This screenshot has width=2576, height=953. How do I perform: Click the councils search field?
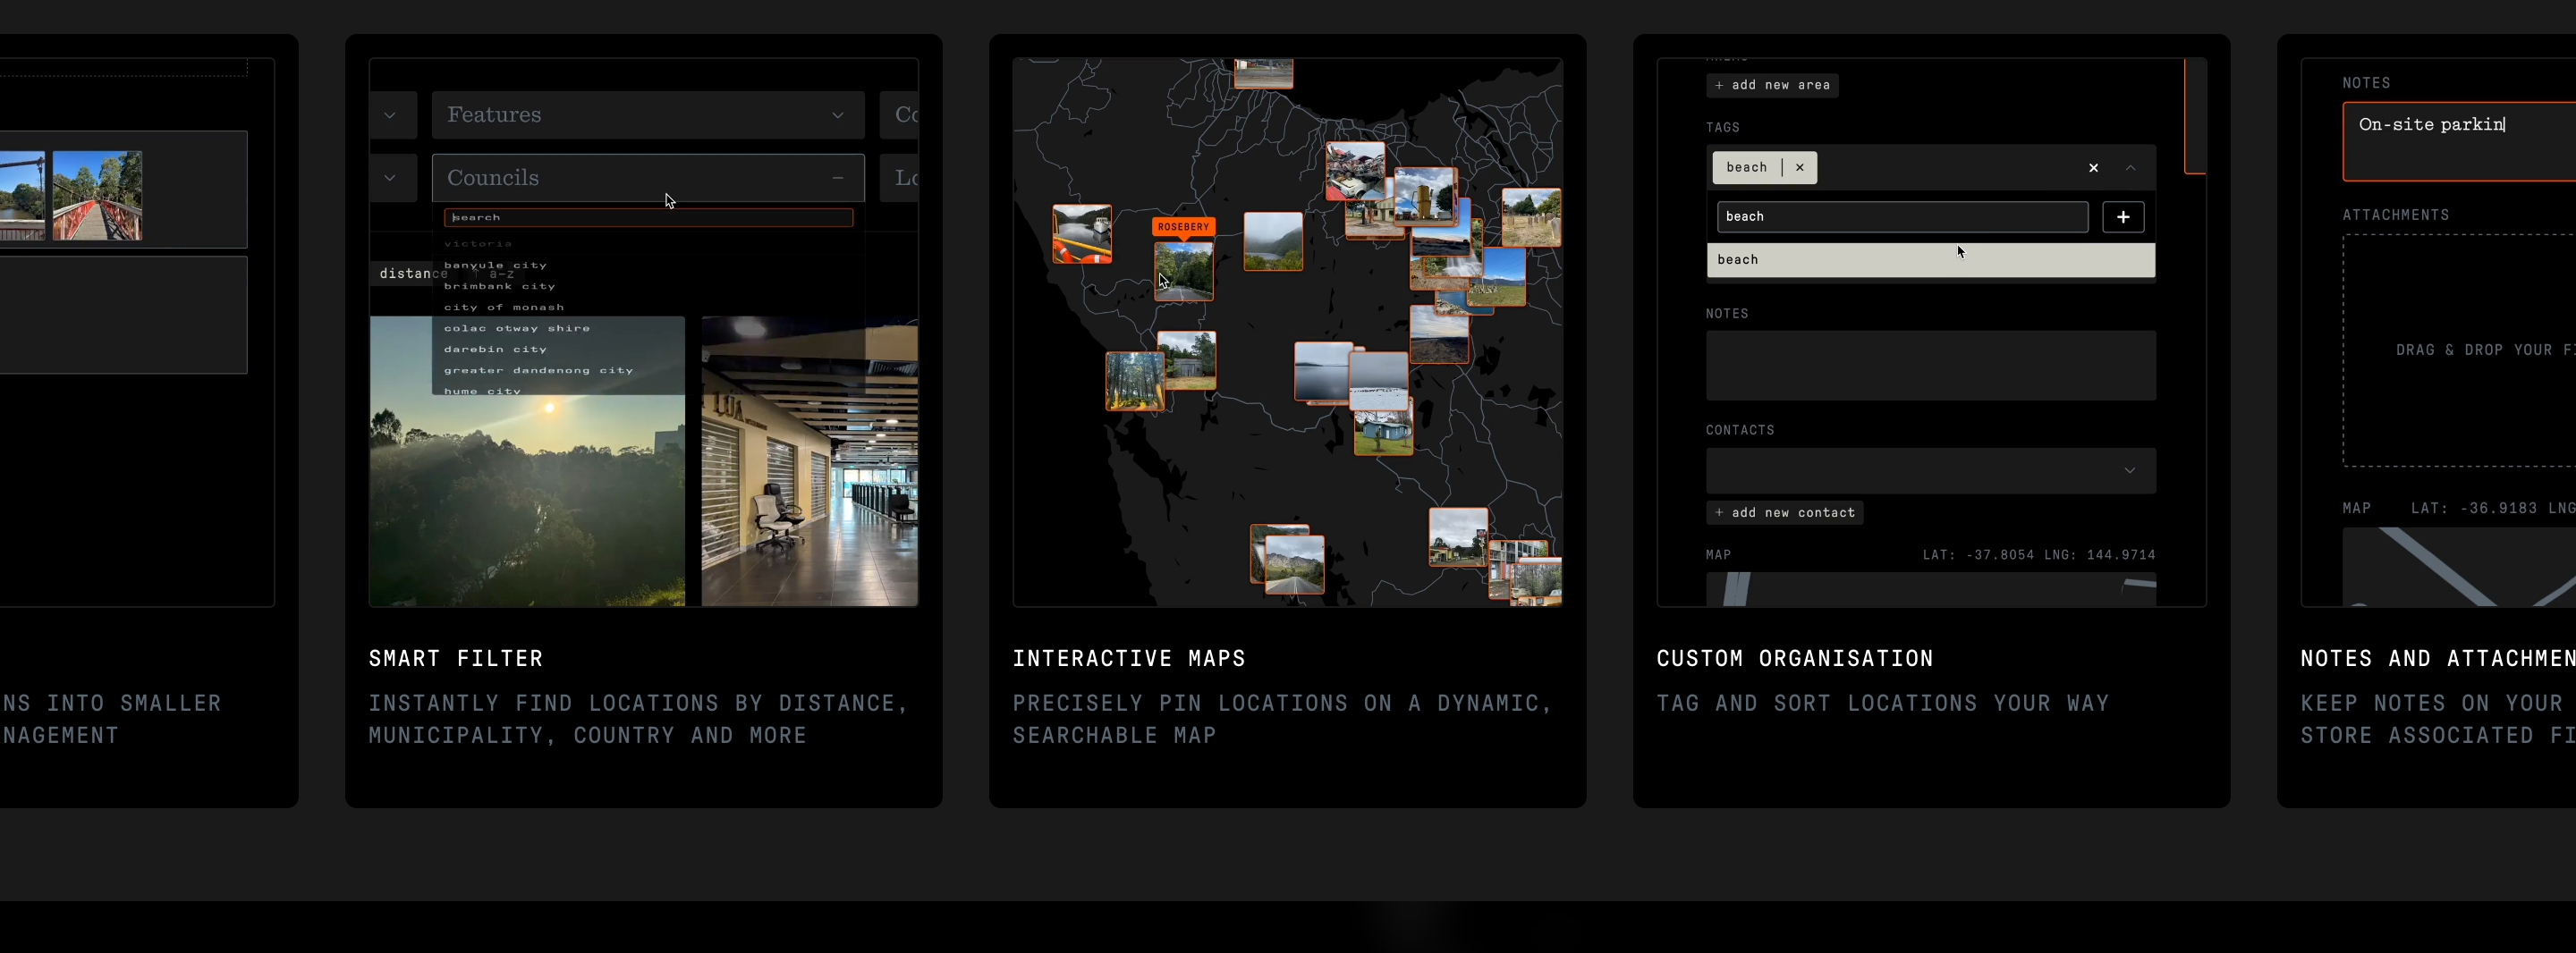coord(648,218)
